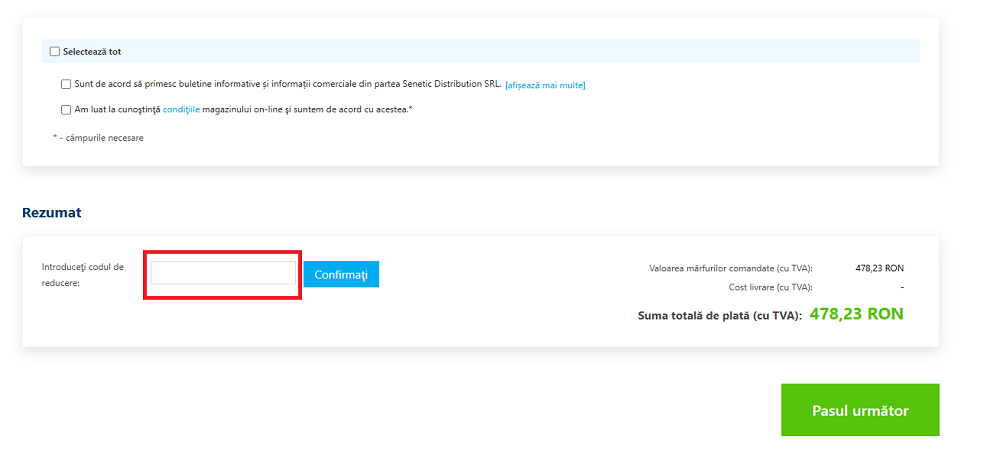
Task: Click the "Valoarea mărfurilor comandate" label
Action: point(730,268)
